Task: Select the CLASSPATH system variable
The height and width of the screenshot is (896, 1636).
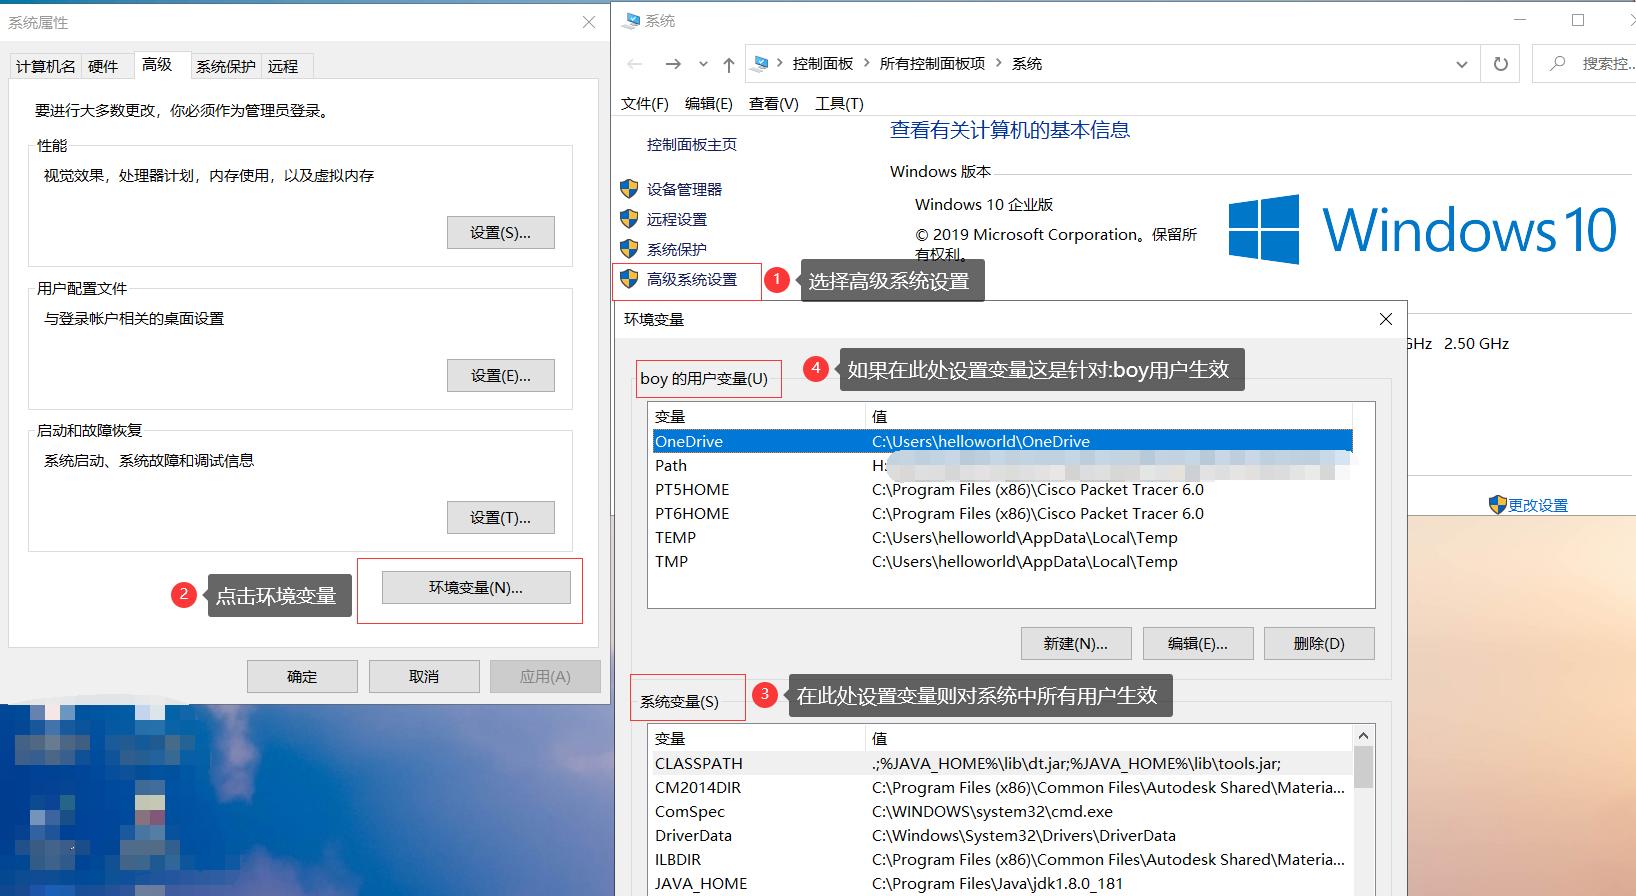Action: tap(1002, 763)
